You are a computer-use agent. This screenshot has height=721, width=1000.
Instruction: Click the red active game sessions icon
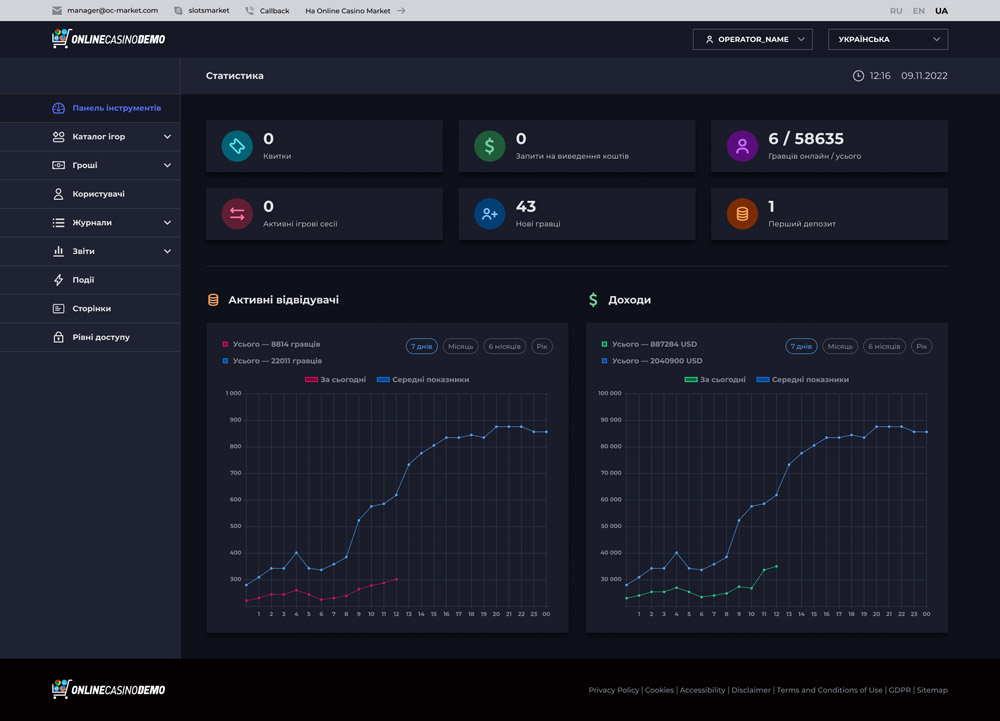click(237, 214)
